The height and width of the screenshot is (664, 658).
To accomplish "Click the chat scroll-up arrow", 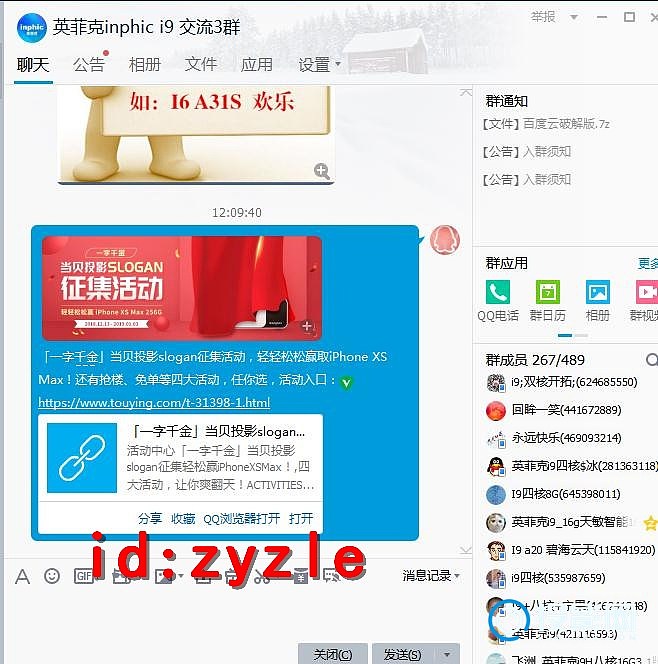I will 466,92.
